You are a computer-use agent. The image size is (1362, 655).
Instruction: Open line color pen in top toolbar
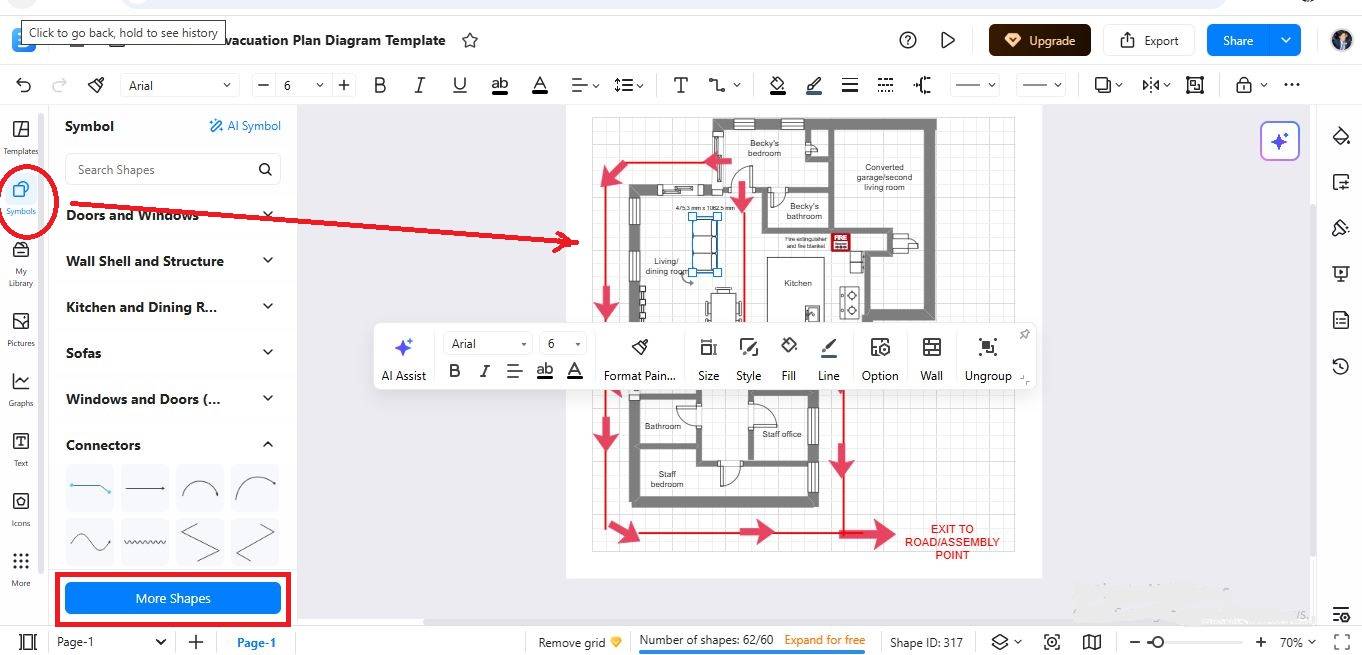click(813, 85)
